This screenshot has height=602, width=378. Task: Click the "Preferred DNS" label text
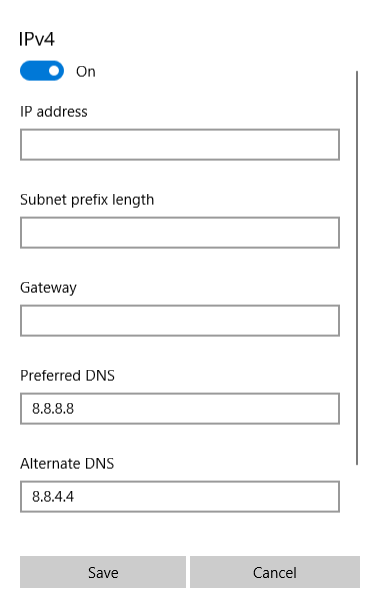(x=68, y=375)
